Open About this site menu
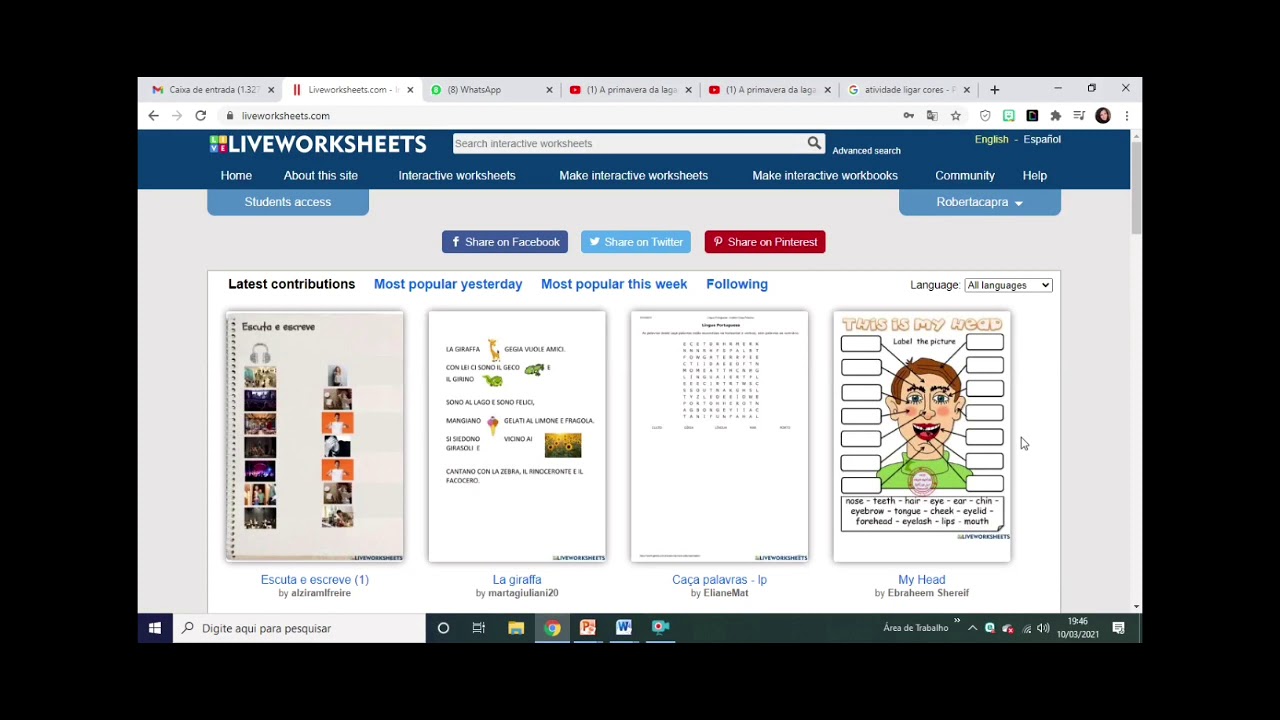The image size is (1280, 720). tap(320, 176)
